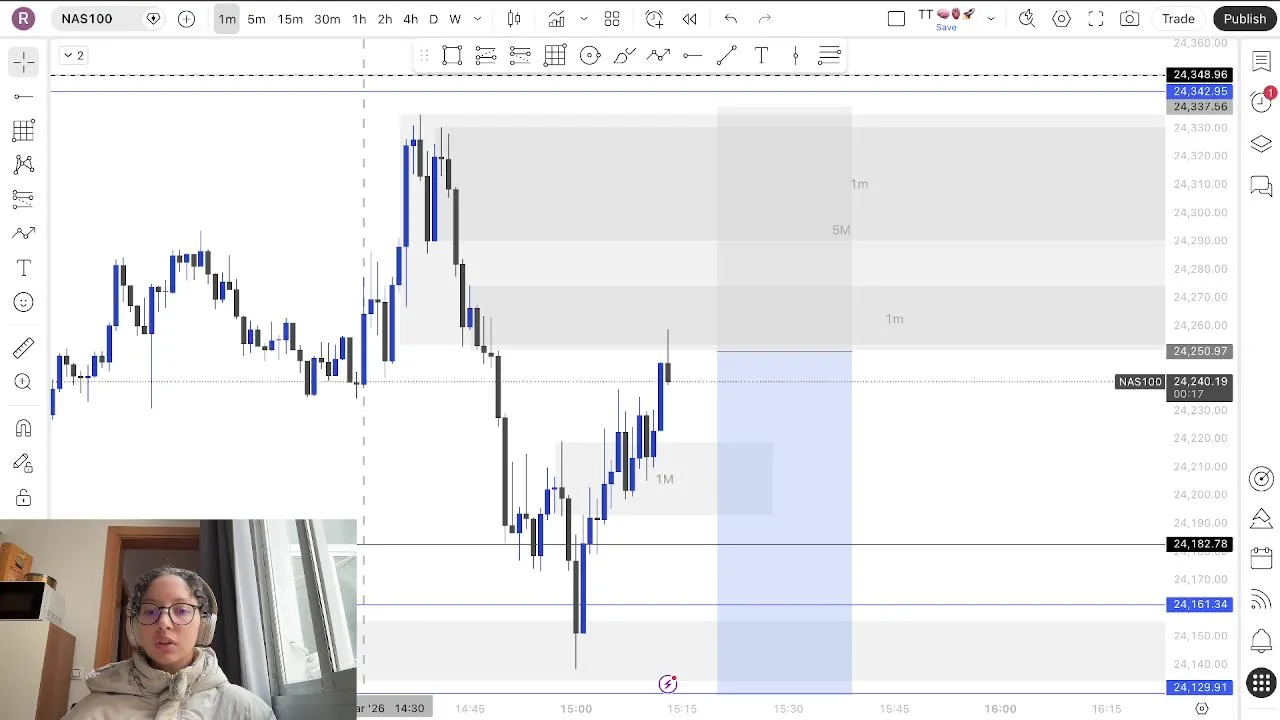This screenshot has height=720, width=1280.
Task: Open the emoji icons tool
Action: click(x=24, y=302)
